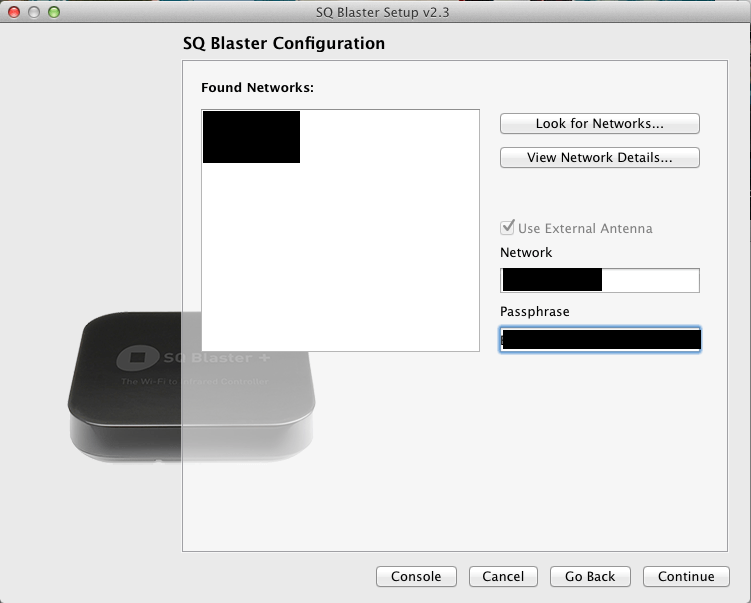The width and height of the screenshot is (751, 603).
Task: Close the SQ Blaster Setup window
Action: coord(14,12)
